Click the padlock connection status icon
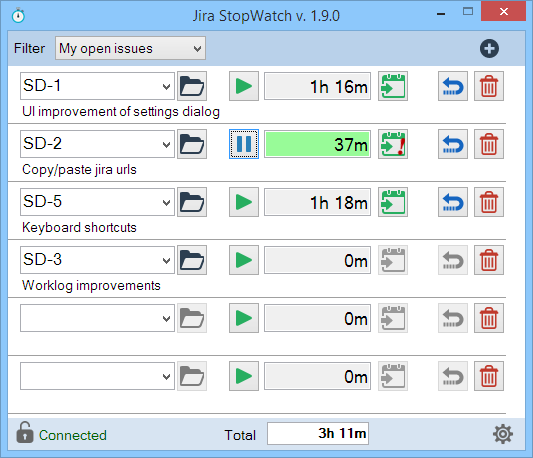 click(25, 432)
